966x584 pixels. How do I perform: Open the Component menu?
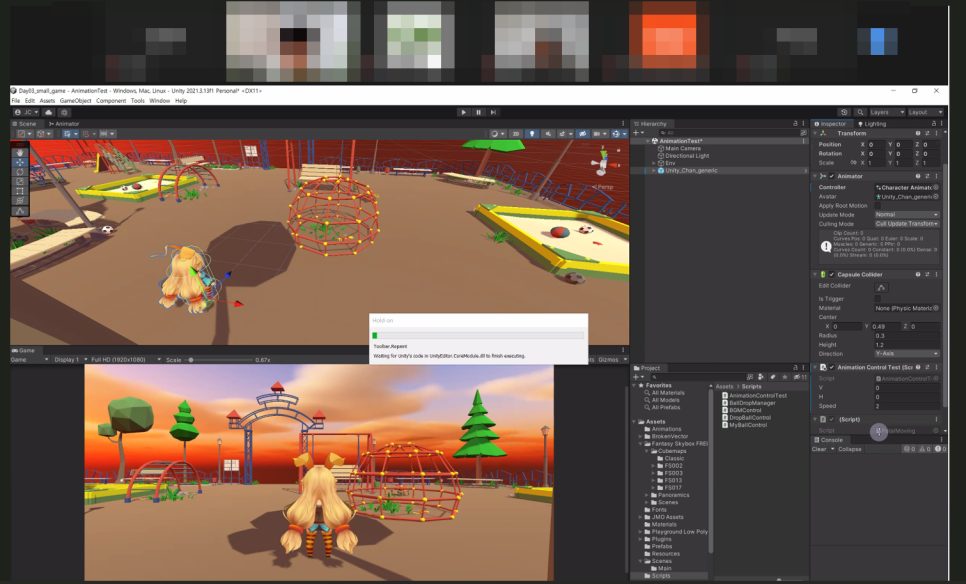click(x=111, y=101)
